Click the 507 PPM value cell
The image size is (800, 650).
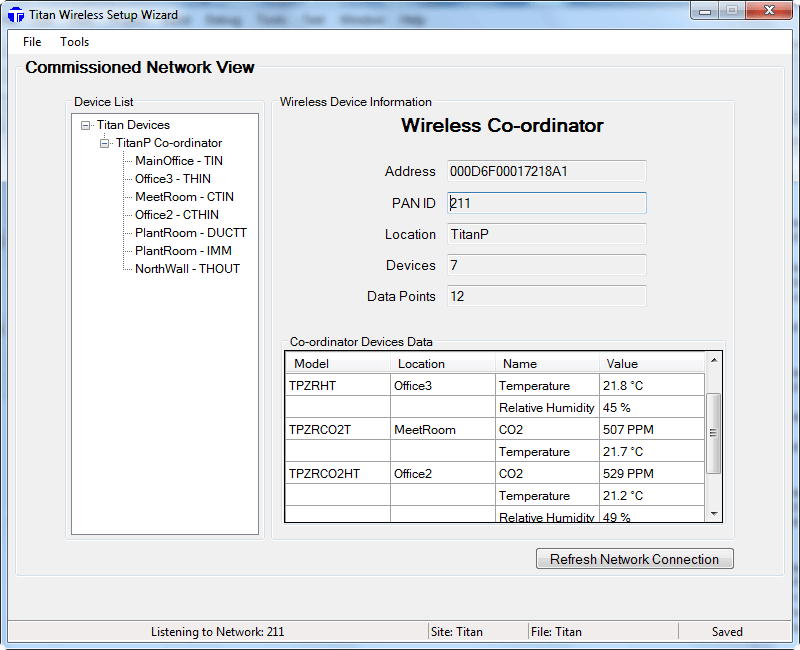pos(652,430)
